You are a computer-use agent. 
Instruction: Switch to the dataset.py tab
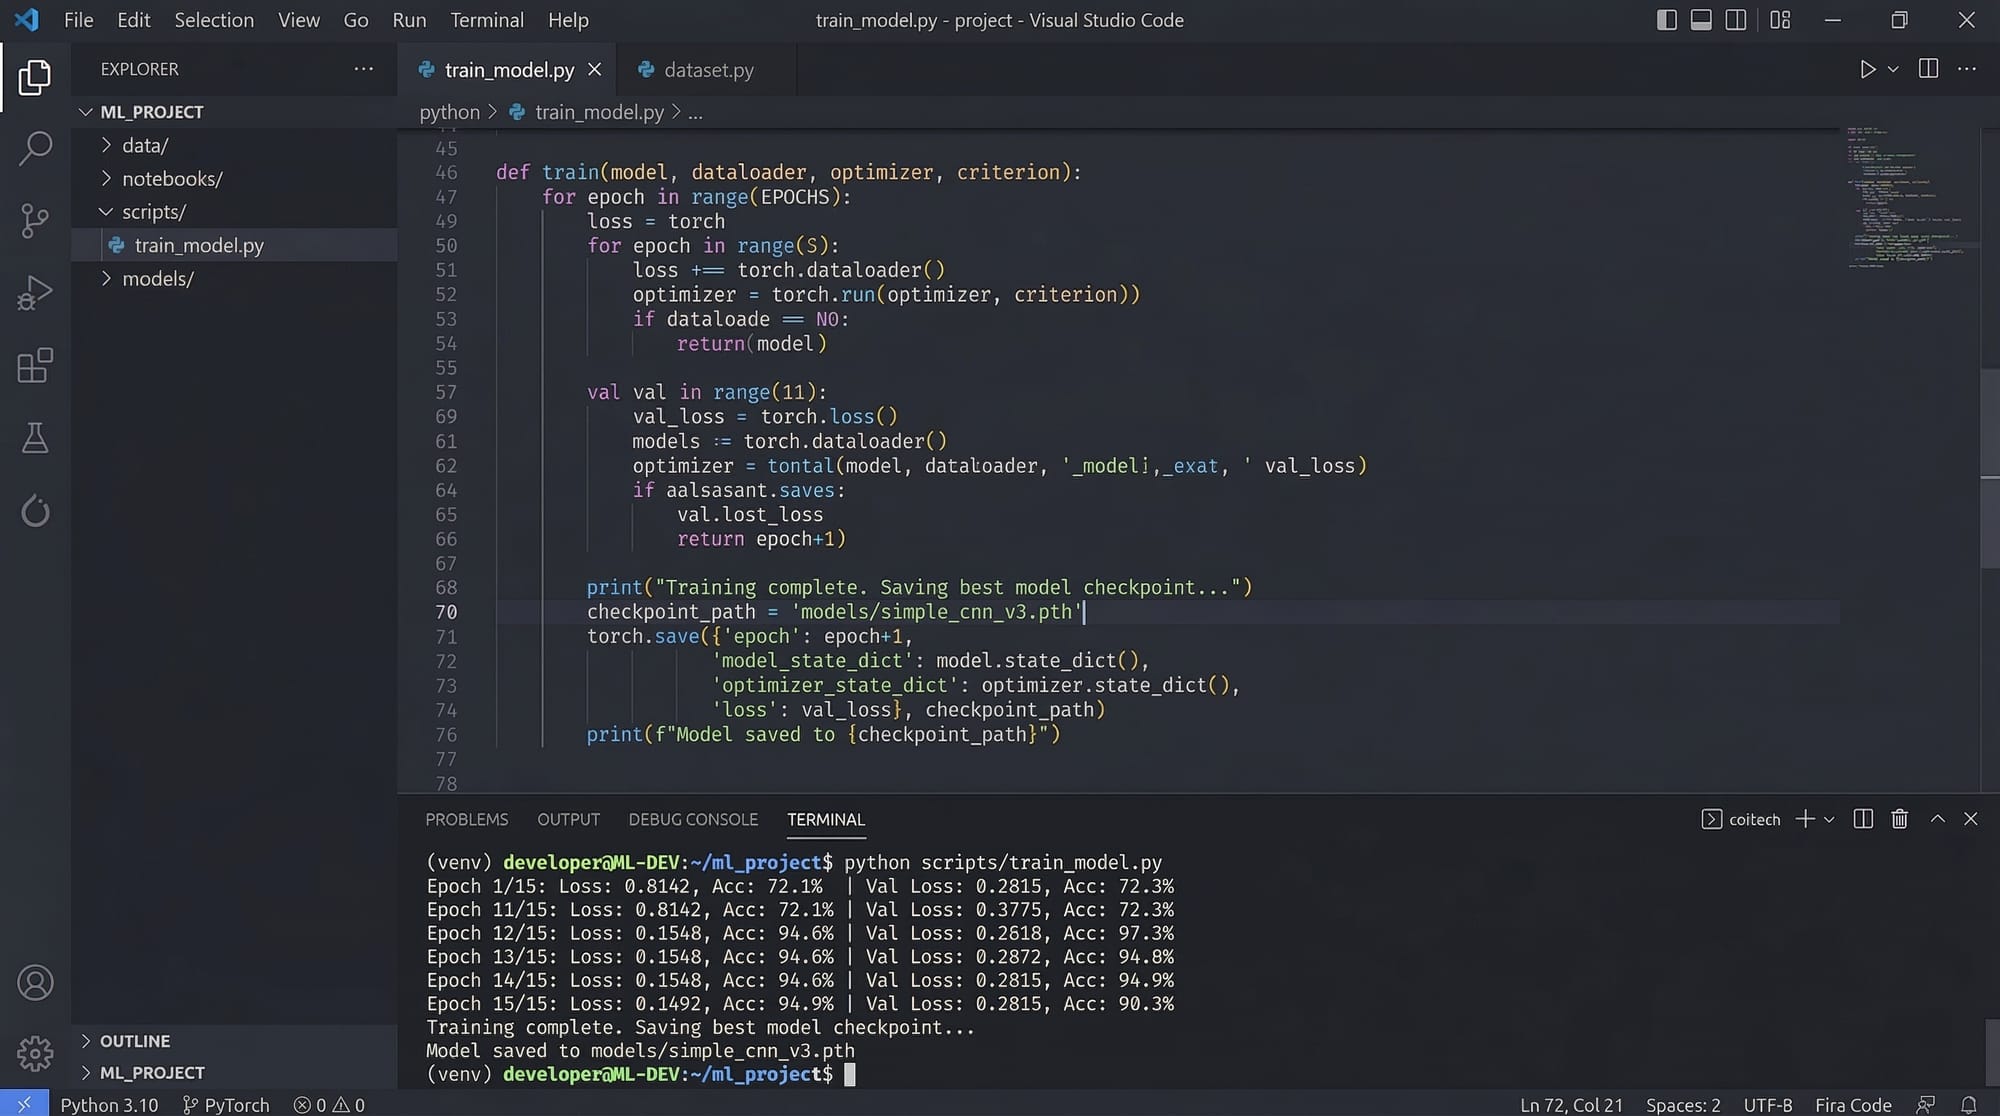coord(708,70)
